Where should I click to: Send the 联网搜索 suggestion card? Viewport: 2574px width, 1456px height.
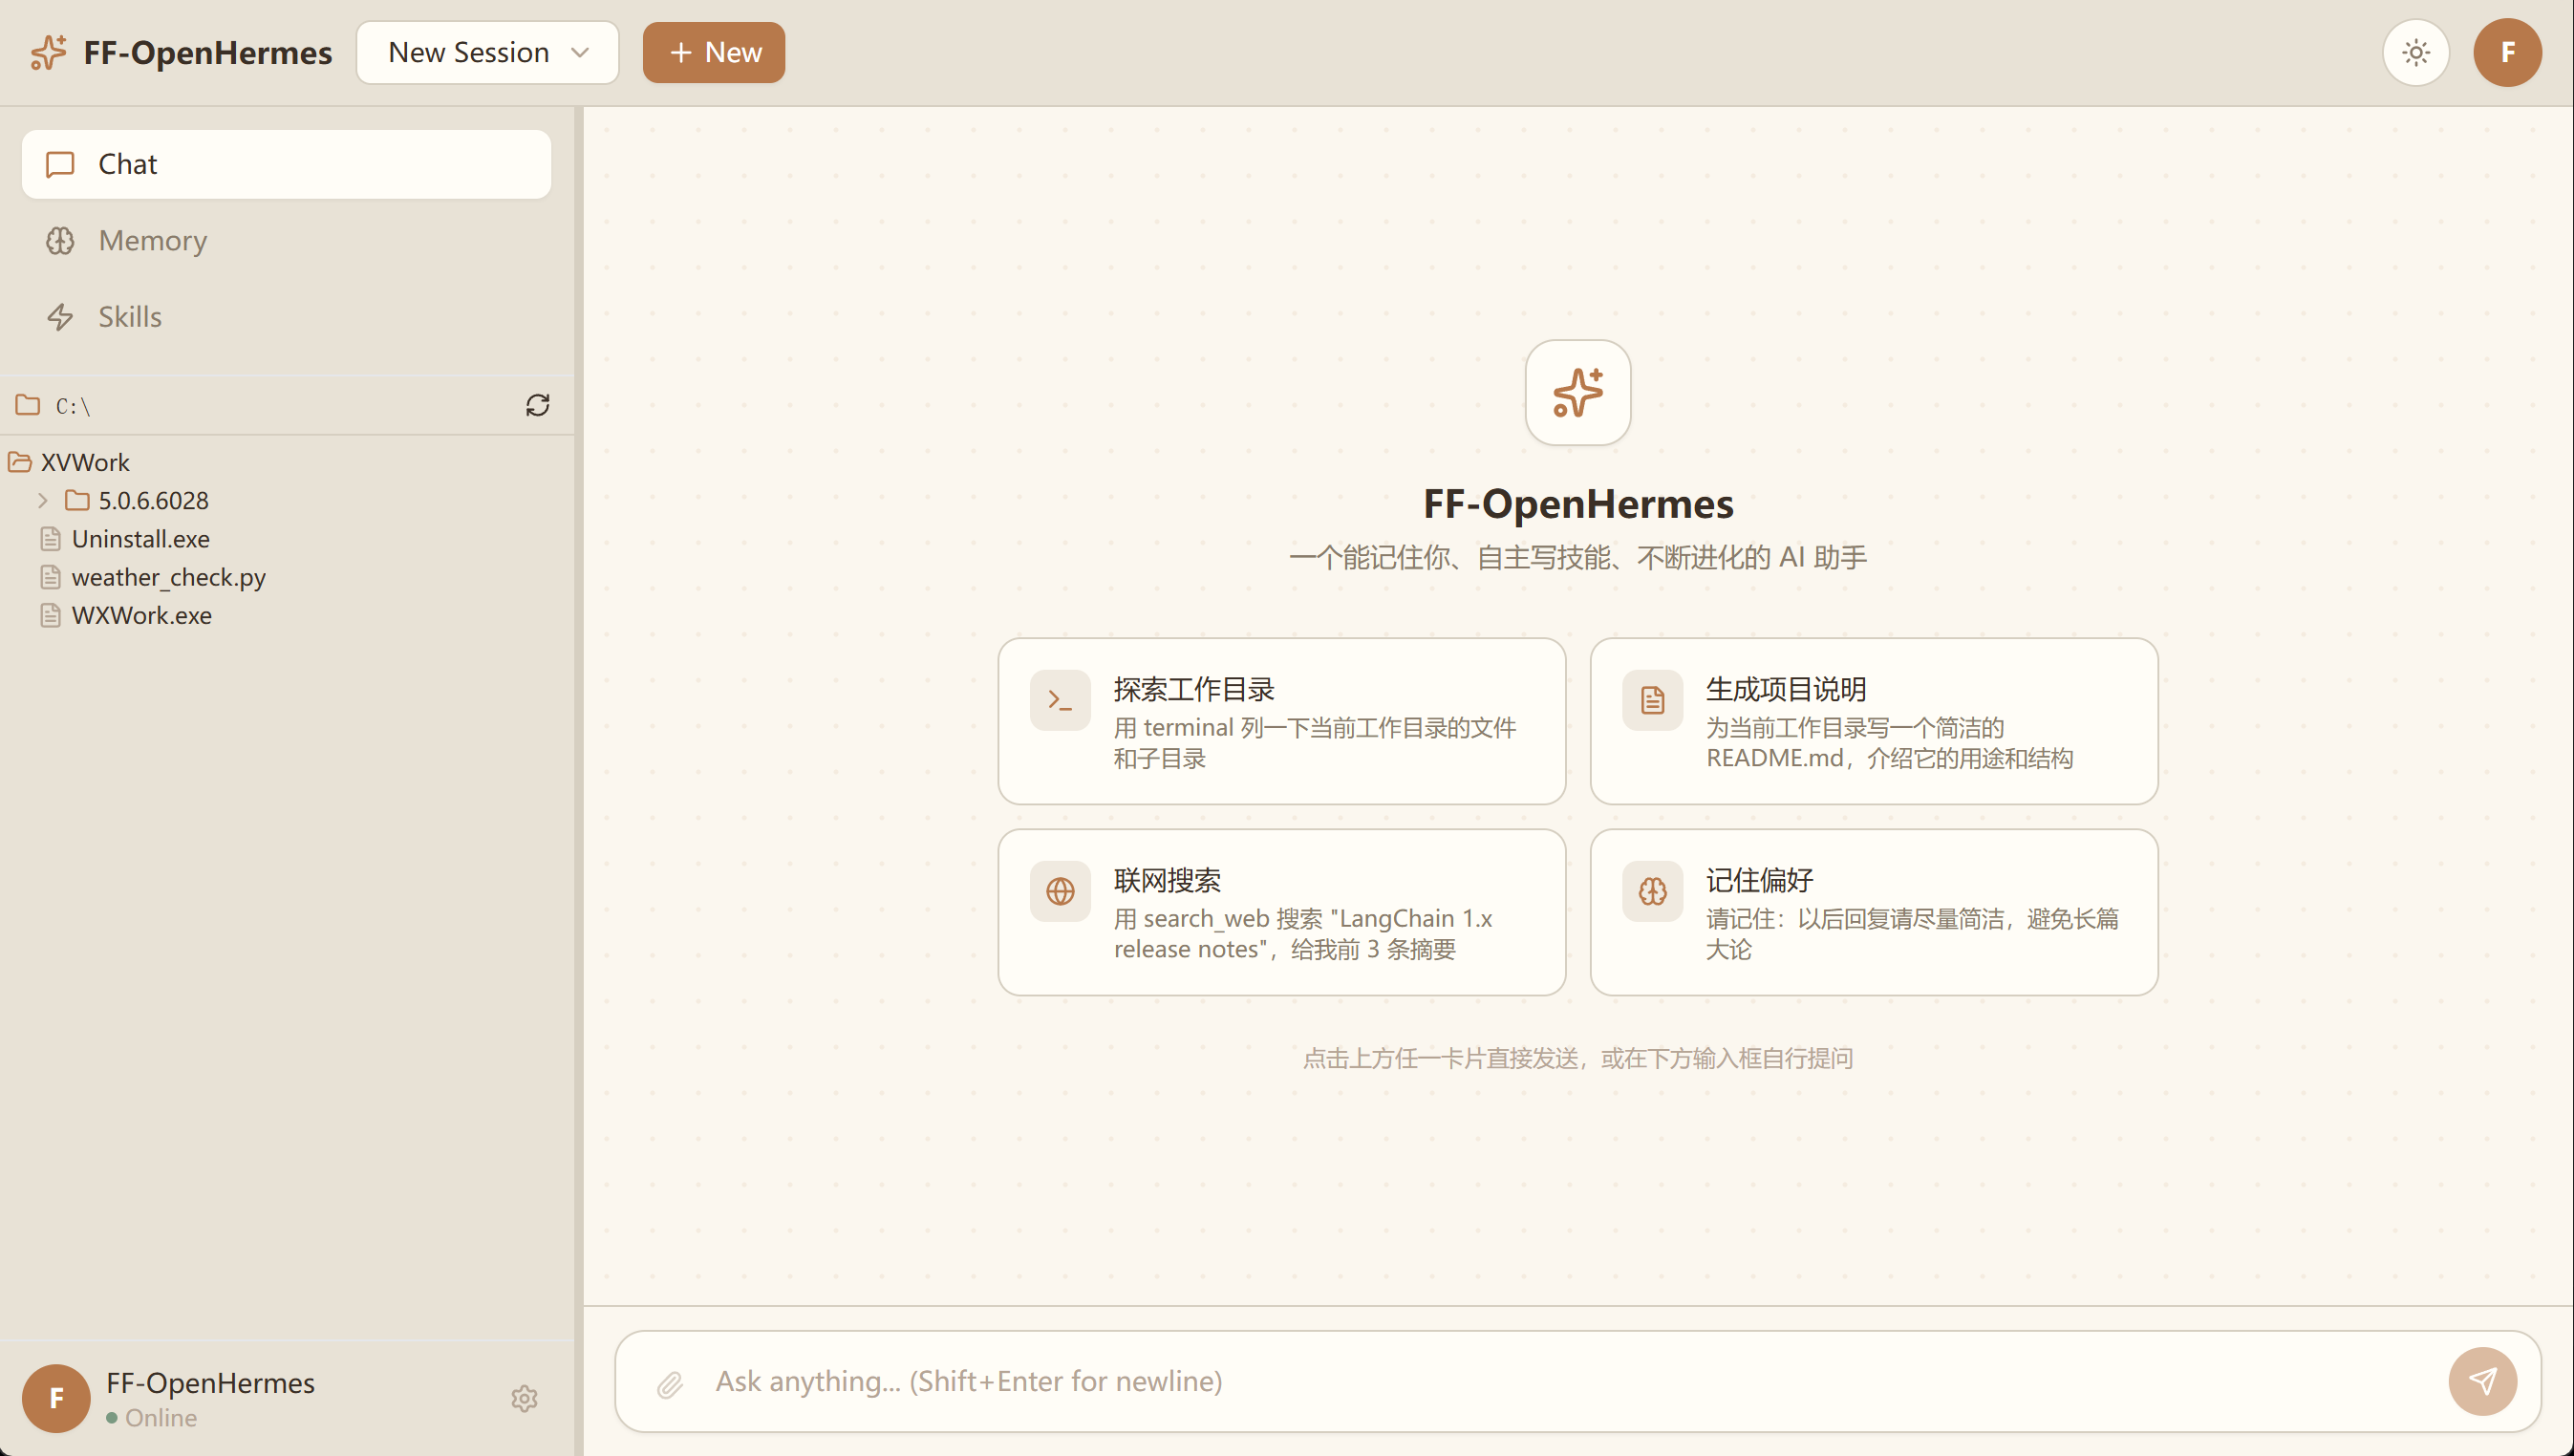(x=1281, y=912)
